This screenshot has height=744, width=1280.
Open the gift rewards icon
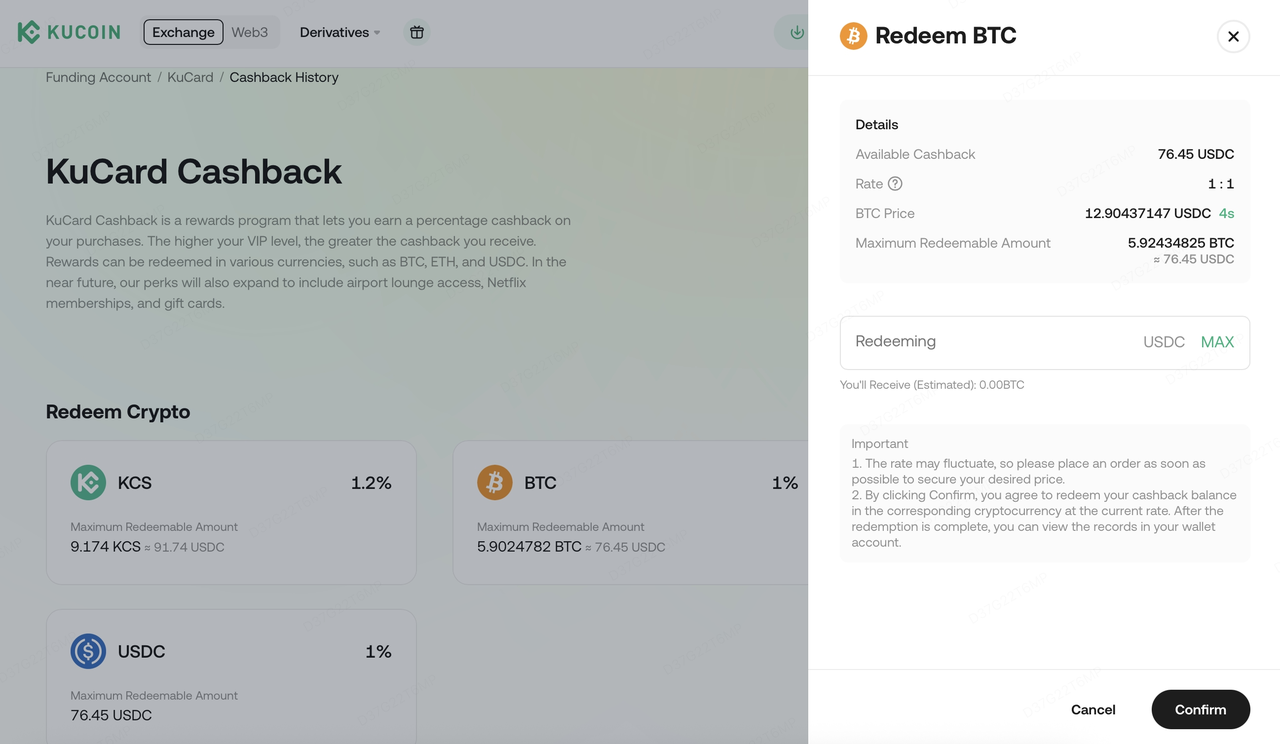[417, 32]
